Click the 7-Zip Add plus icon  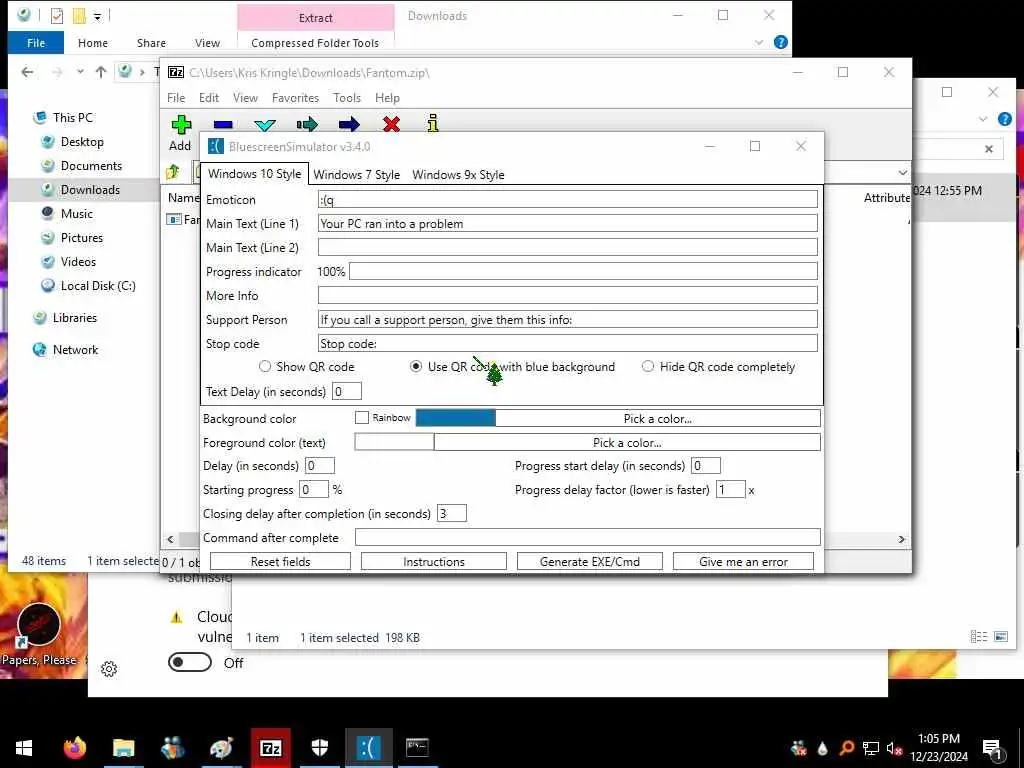click(181, 124)
